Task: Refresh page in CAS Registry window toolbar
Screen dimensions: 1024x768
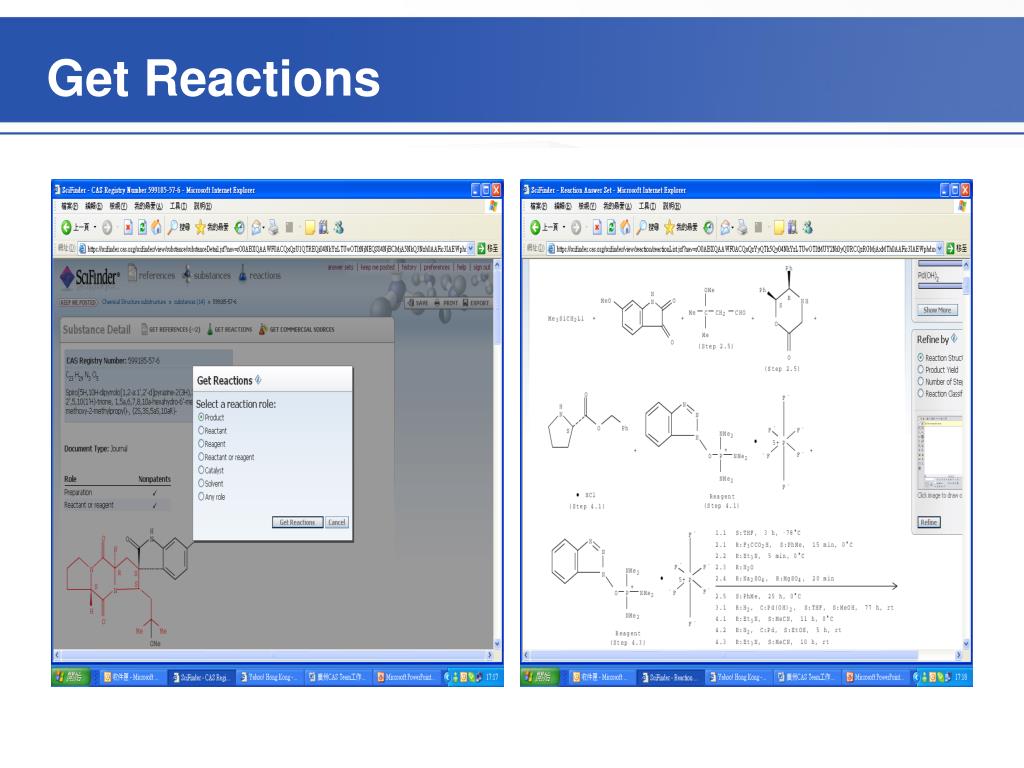Action: (x=142, y=227)
